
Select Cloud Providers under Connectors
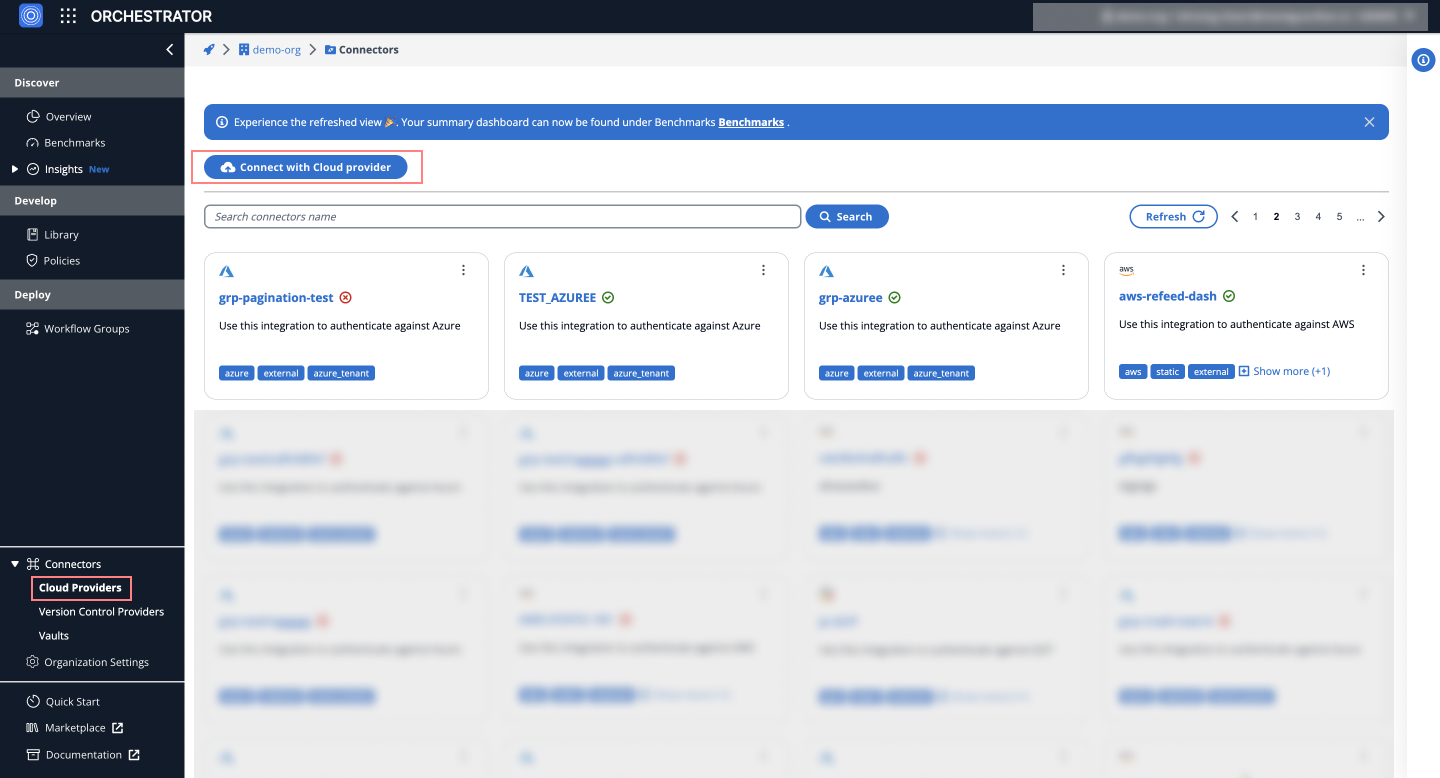pyautogui.click(x=80, y=588)
